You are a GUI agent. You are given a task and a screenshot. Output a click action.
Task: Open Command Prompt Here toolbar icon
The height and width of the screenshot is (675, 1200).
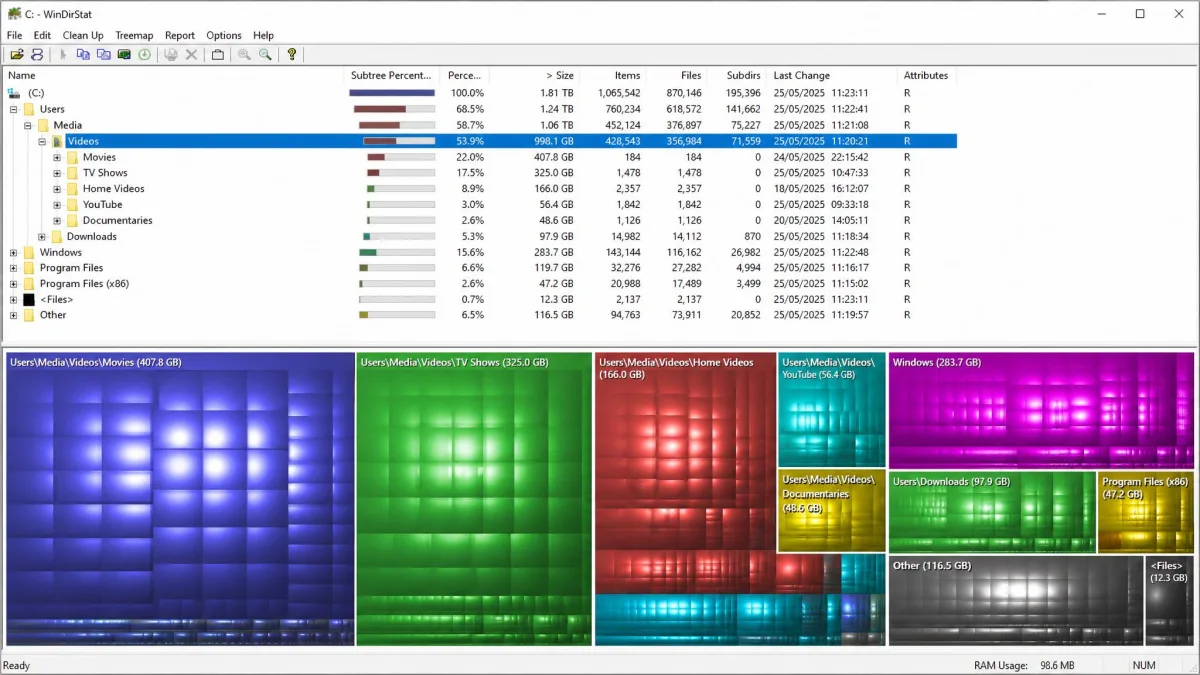pyautogui.click(x=124, y=54)
